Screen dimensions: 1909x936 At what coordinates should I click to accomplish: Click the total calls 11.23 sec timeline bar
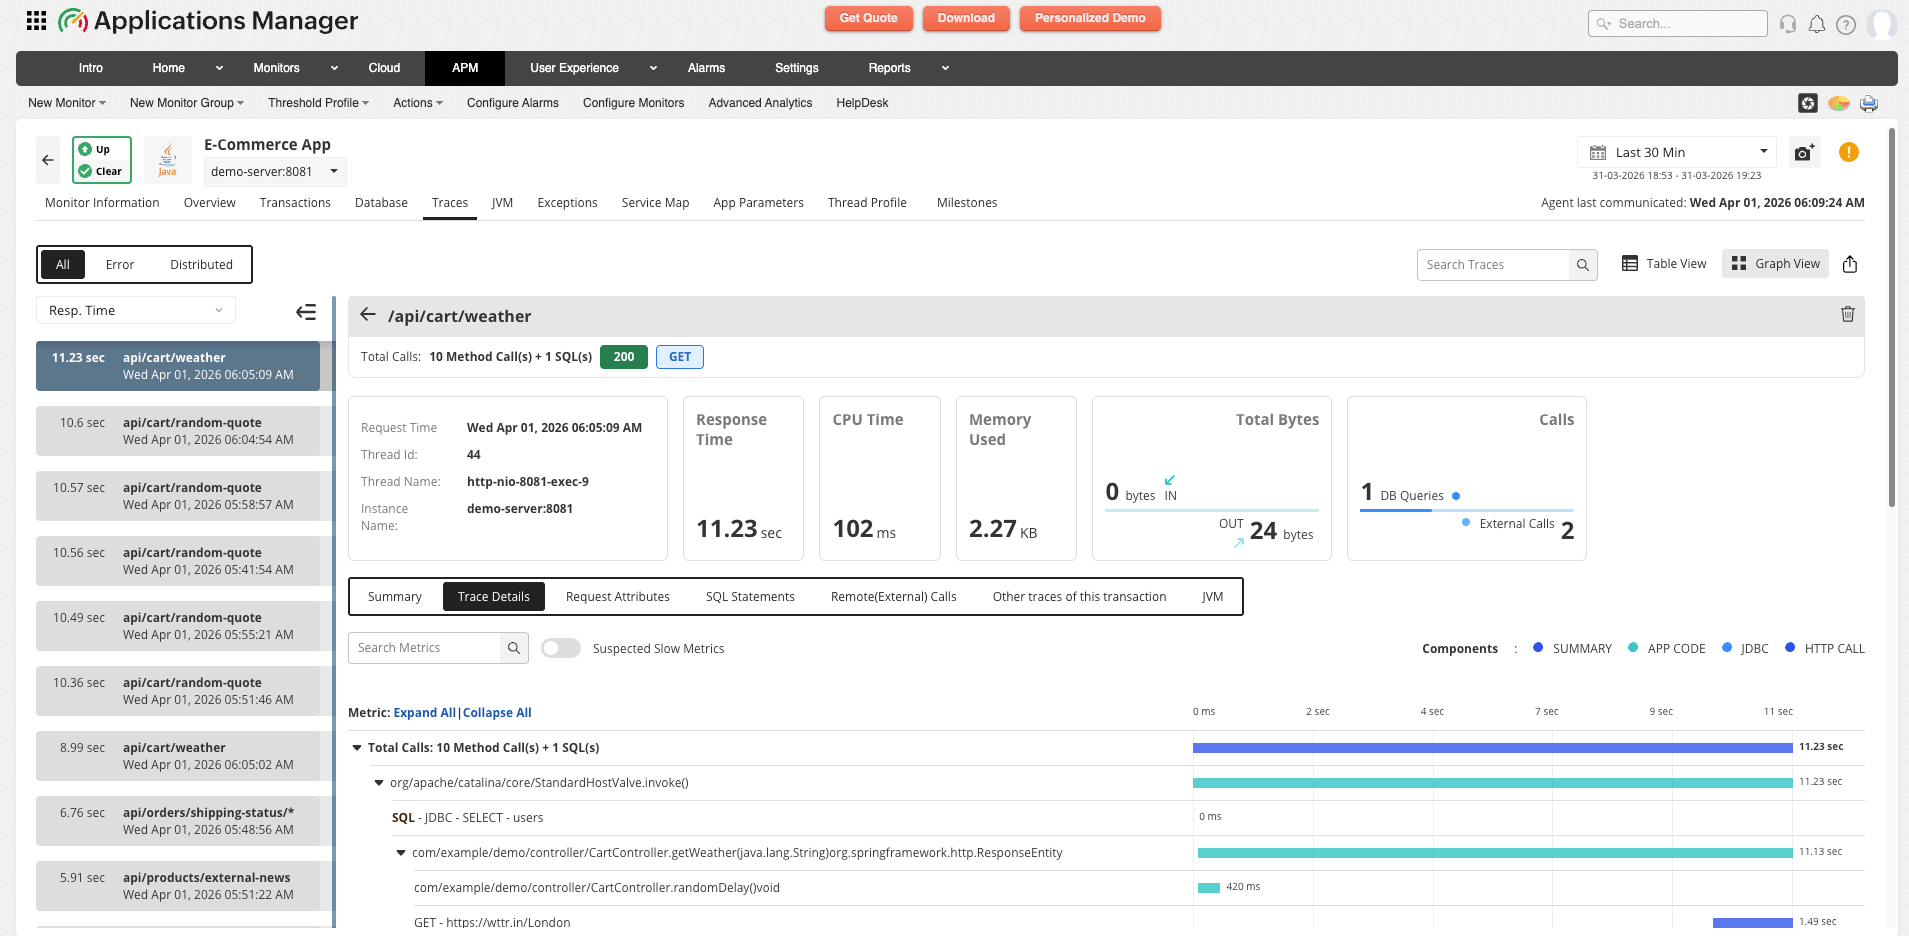coord(1491,748)
